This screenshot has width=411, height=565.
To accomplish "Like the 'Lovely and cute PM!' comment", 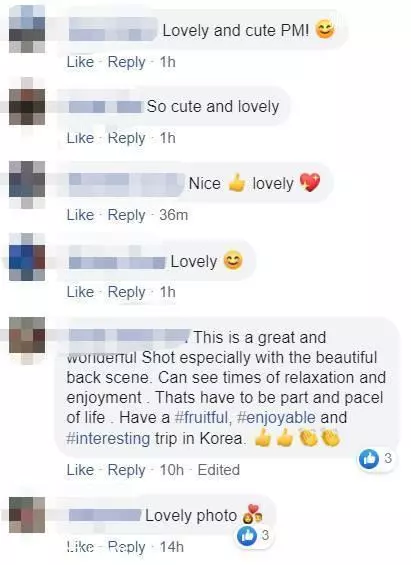I will click(80, 62).
